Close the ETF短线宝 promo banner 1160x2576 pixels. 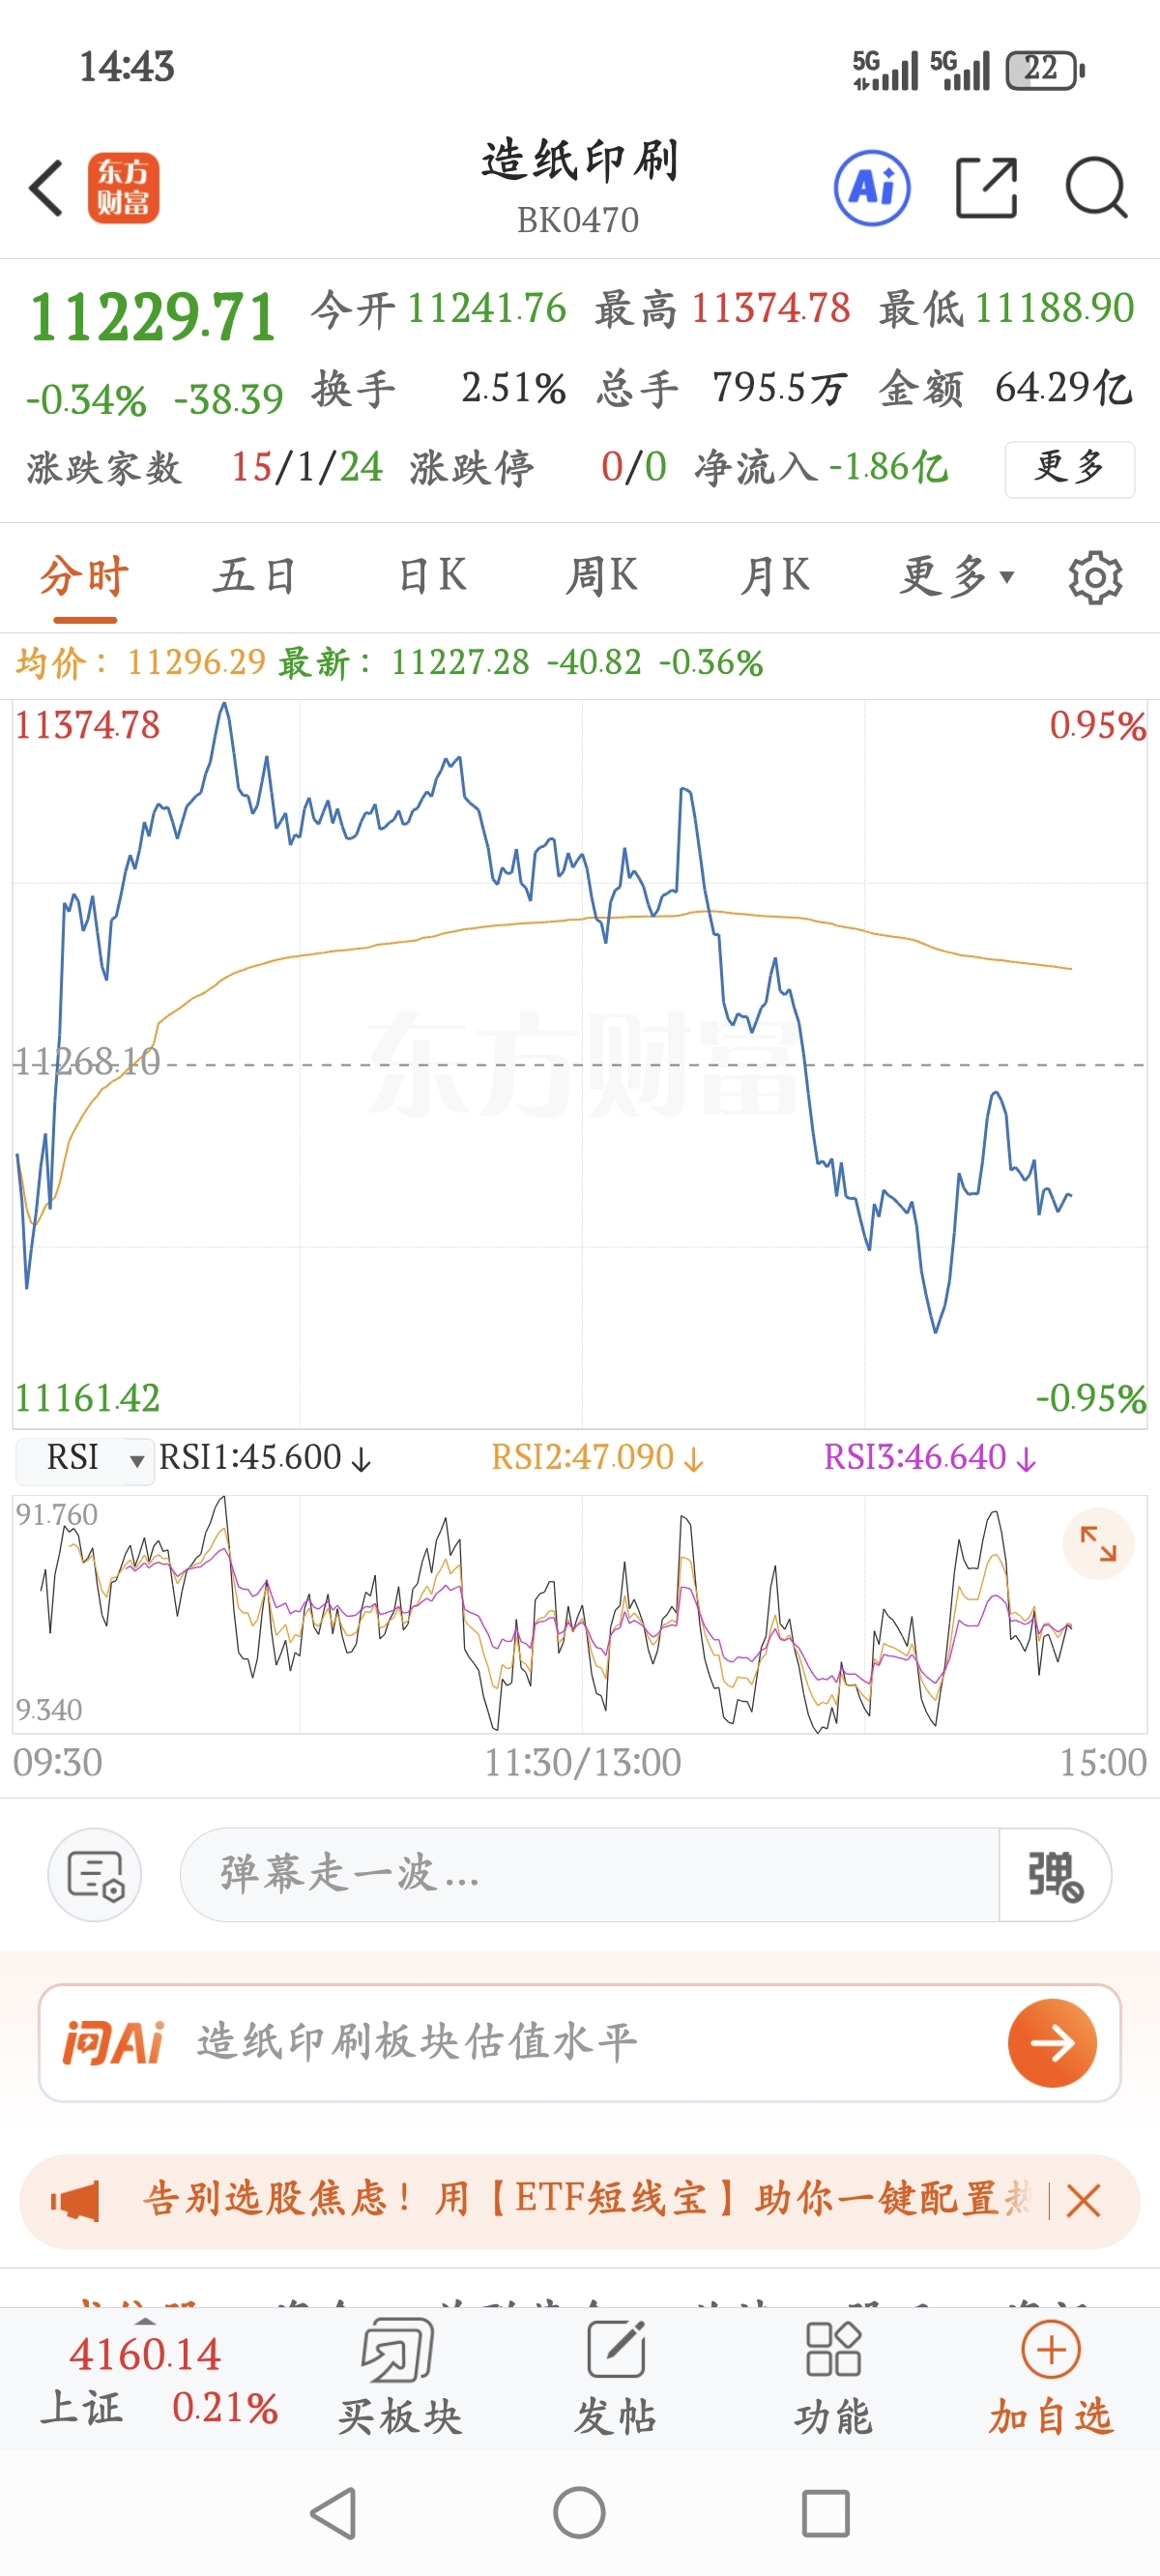(1083, 2201)
